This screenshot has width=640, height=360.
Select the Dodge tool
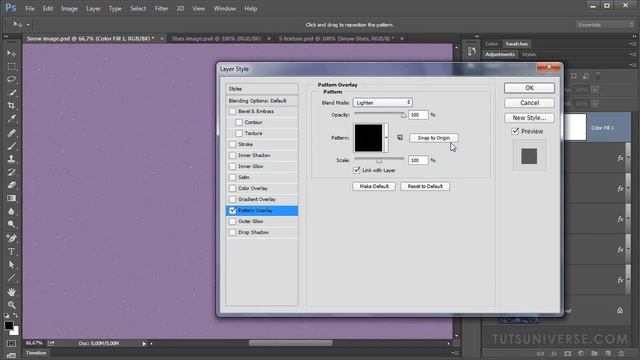click(11, 224)
